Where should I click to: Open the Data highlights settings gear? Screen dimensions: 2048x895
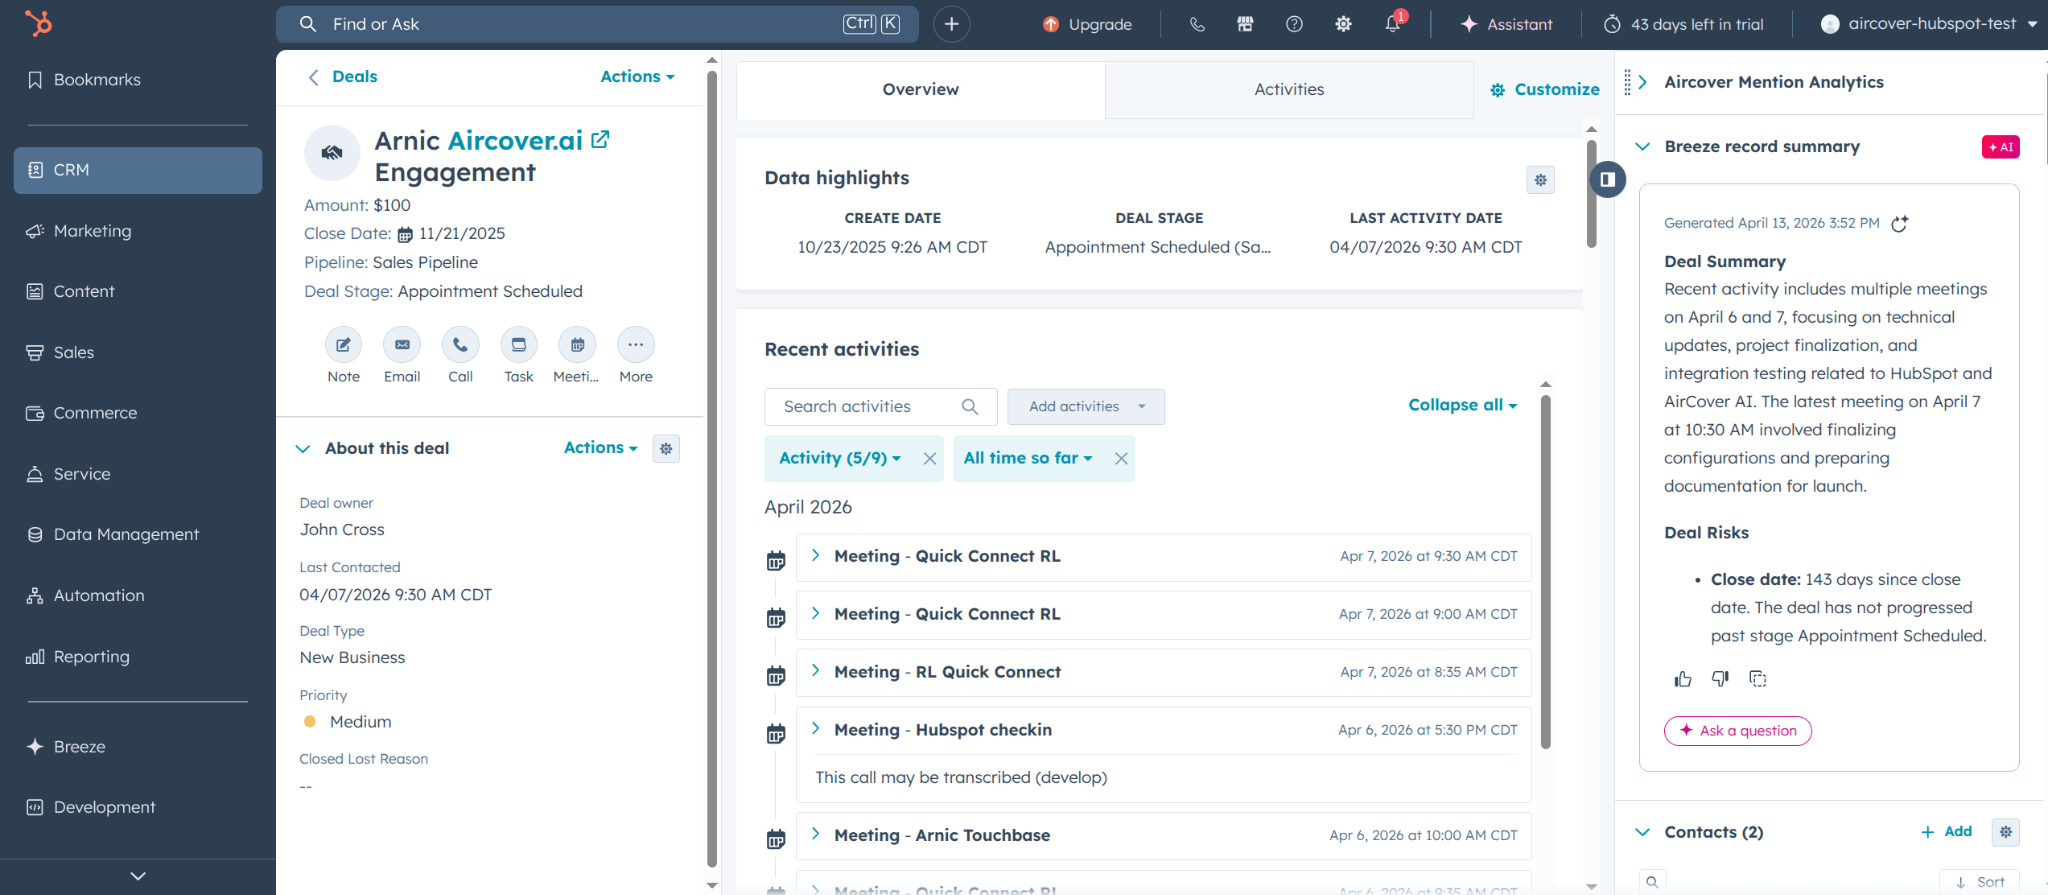pyautogui.click(x=1540, y=180)
